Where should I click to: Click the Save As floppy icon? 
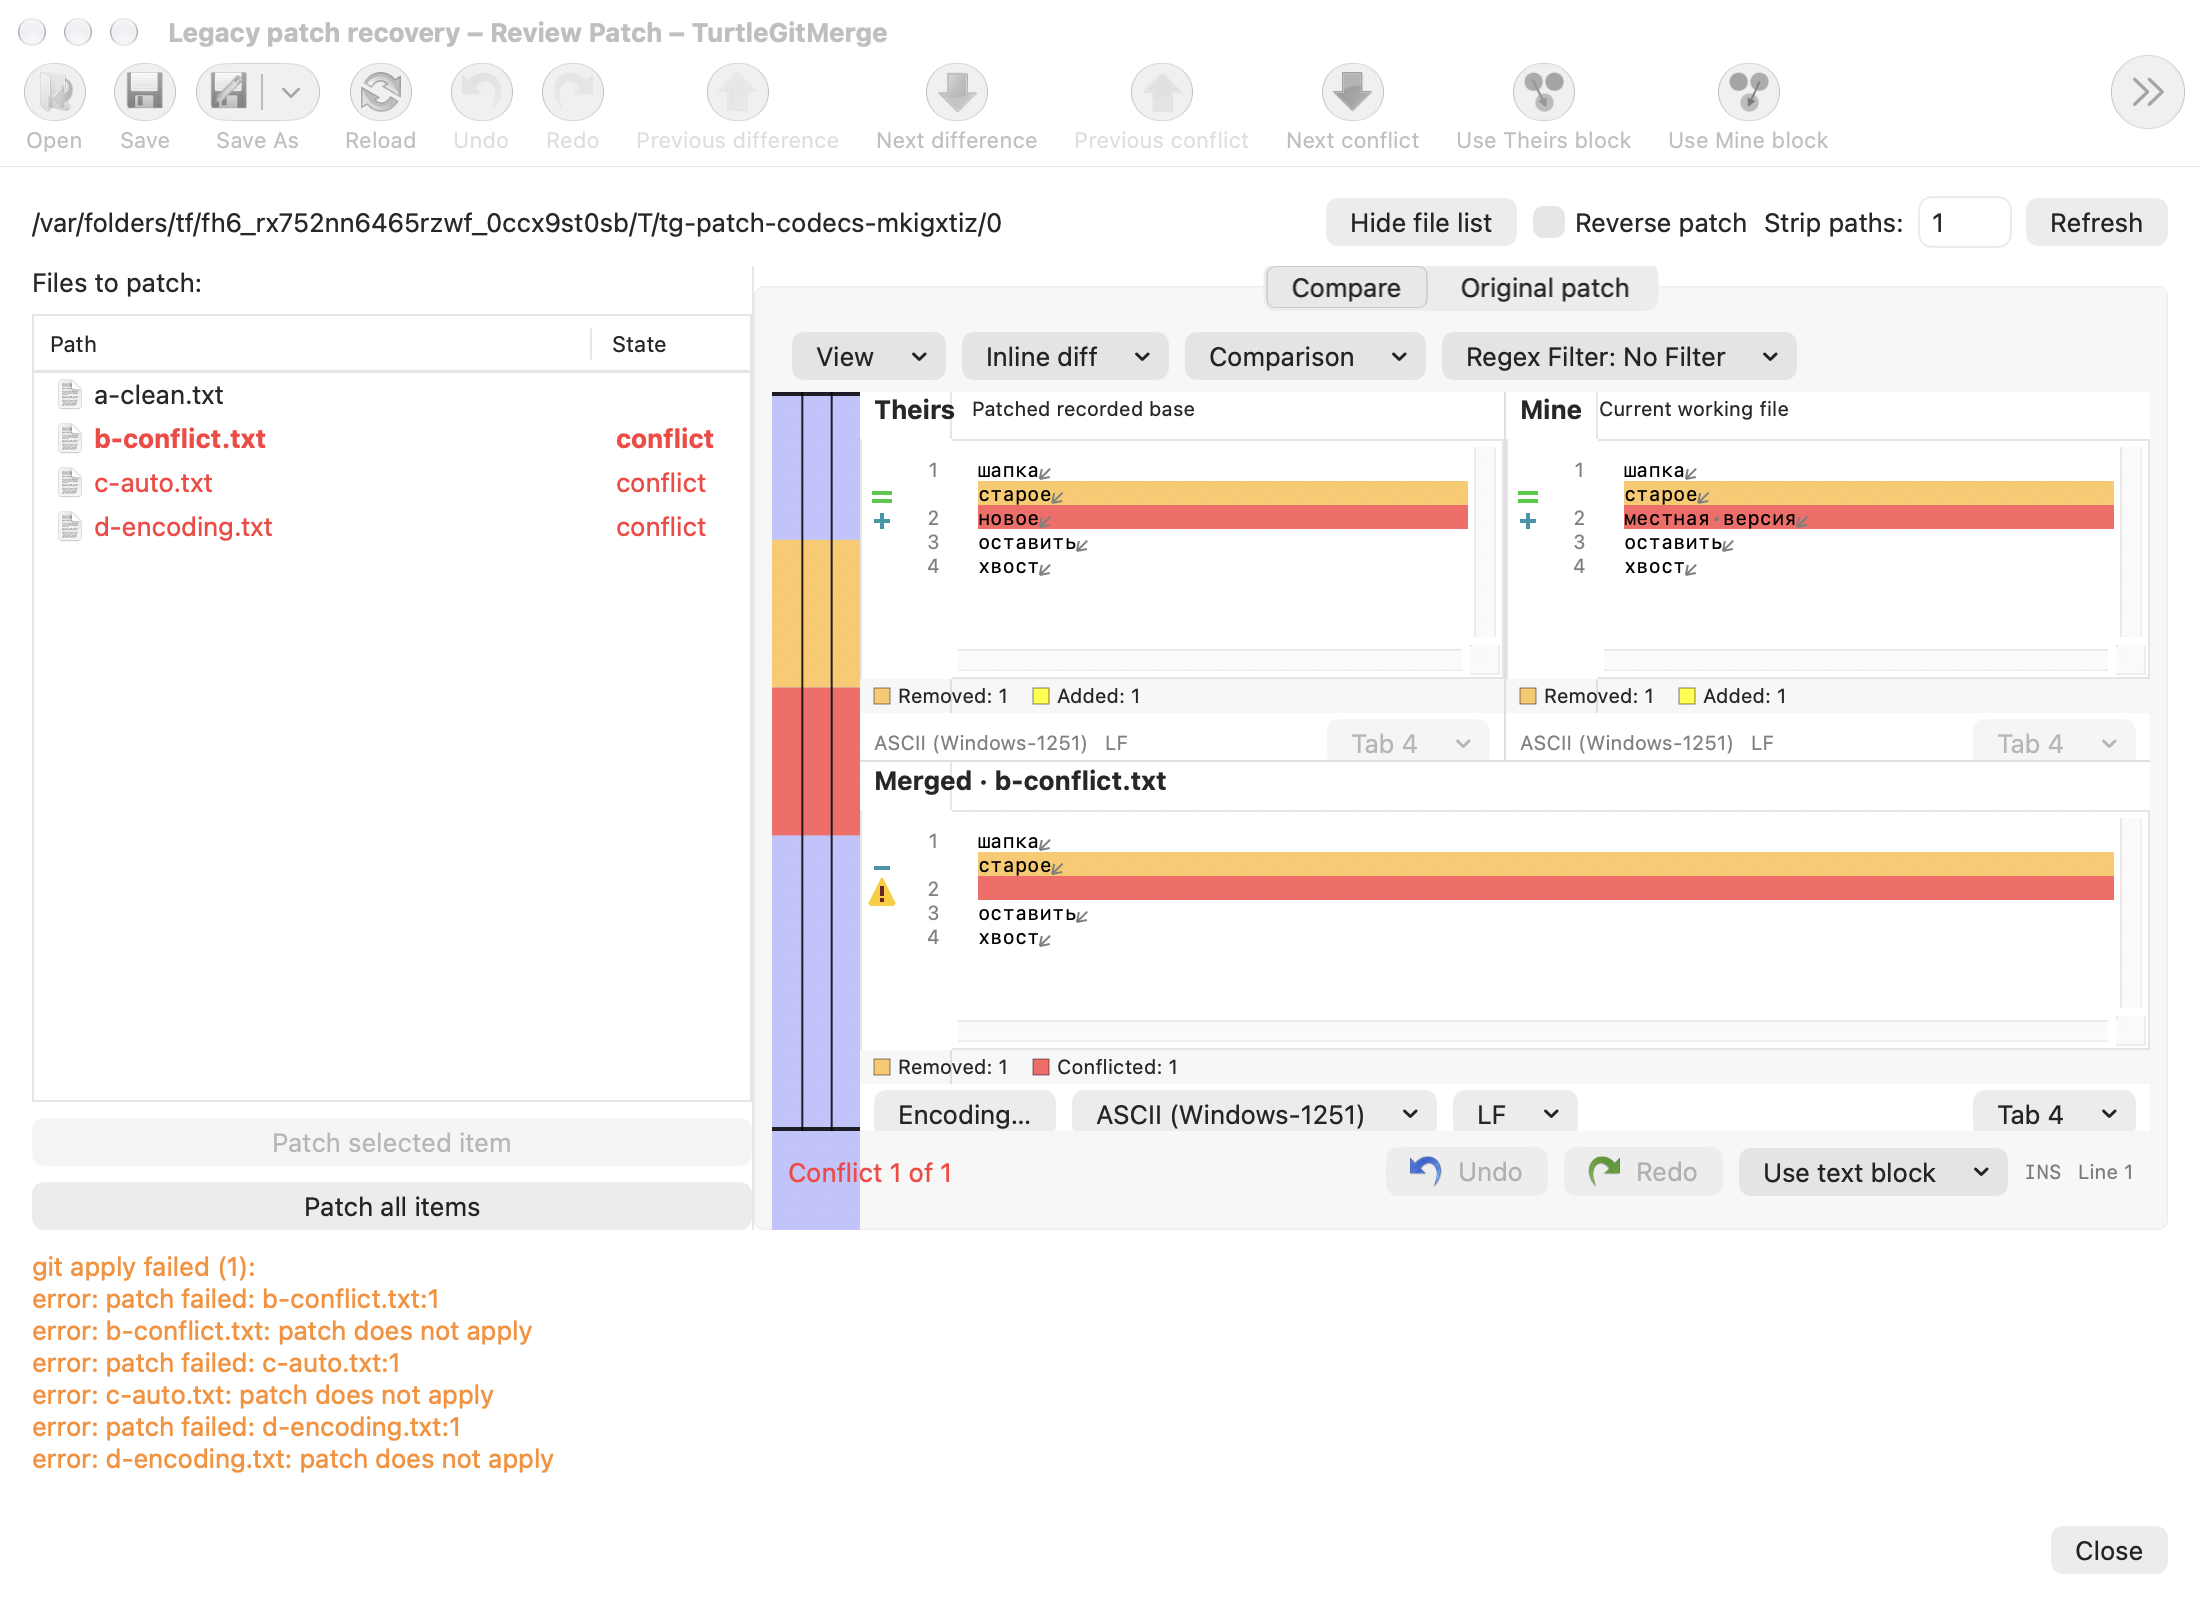pos(229,93)
